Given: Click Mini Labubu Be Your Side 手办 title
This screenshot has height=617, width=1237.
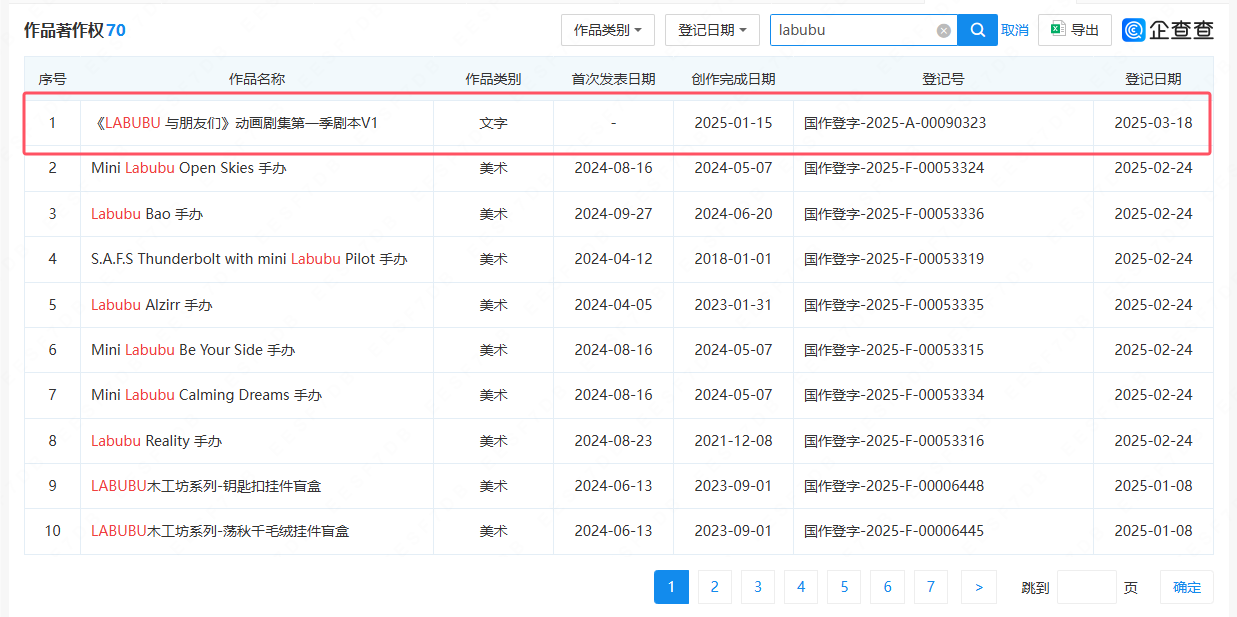Looking at the screenshot, I should [193, 350].
